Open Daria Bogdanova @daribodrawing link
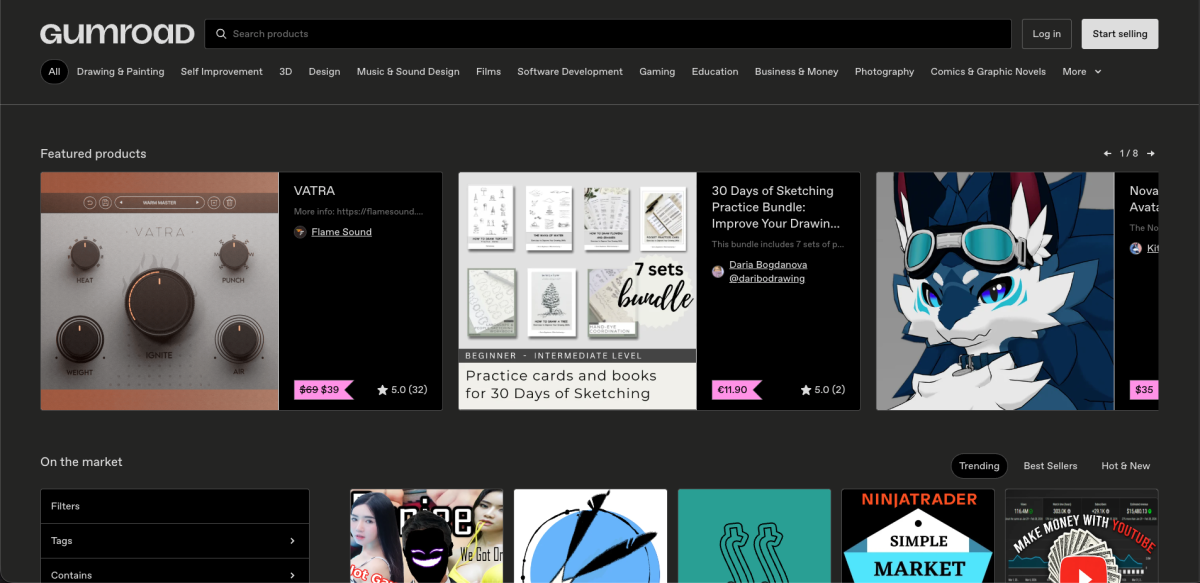The image size is (1200, 583). pos(768,272)
